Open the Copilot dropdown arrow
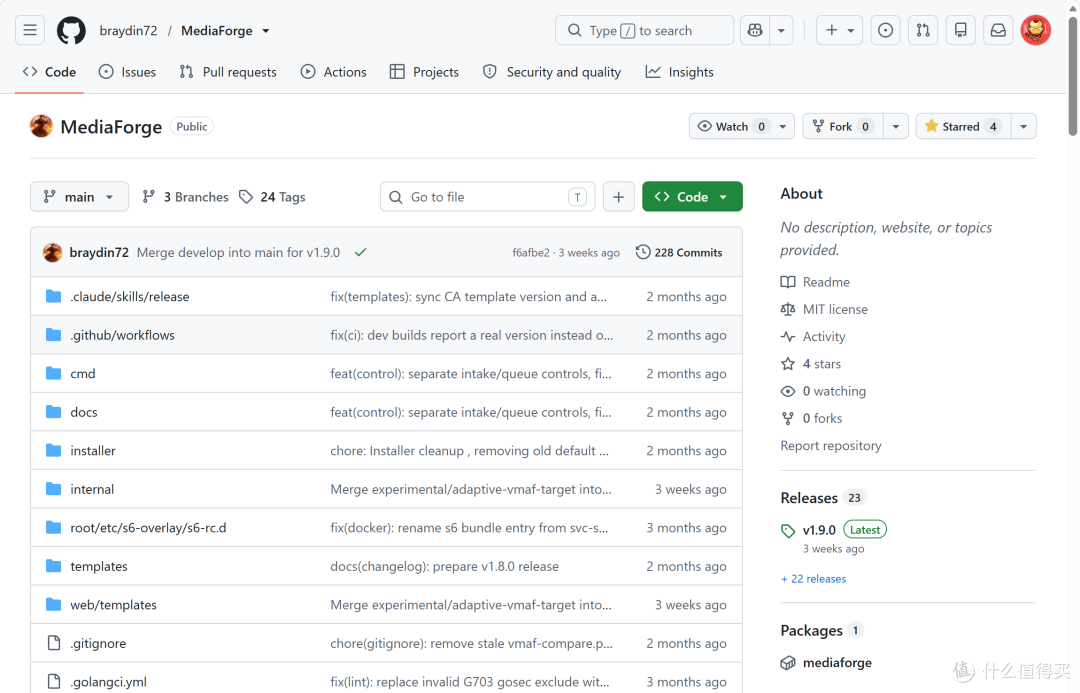 [x=781, y=30]
